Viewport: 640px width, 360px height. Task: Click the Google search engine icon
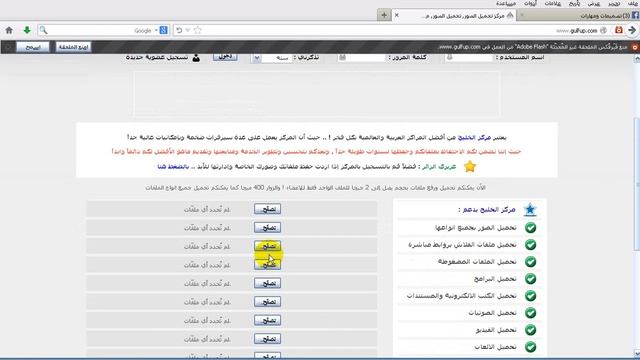click(163, 30)
